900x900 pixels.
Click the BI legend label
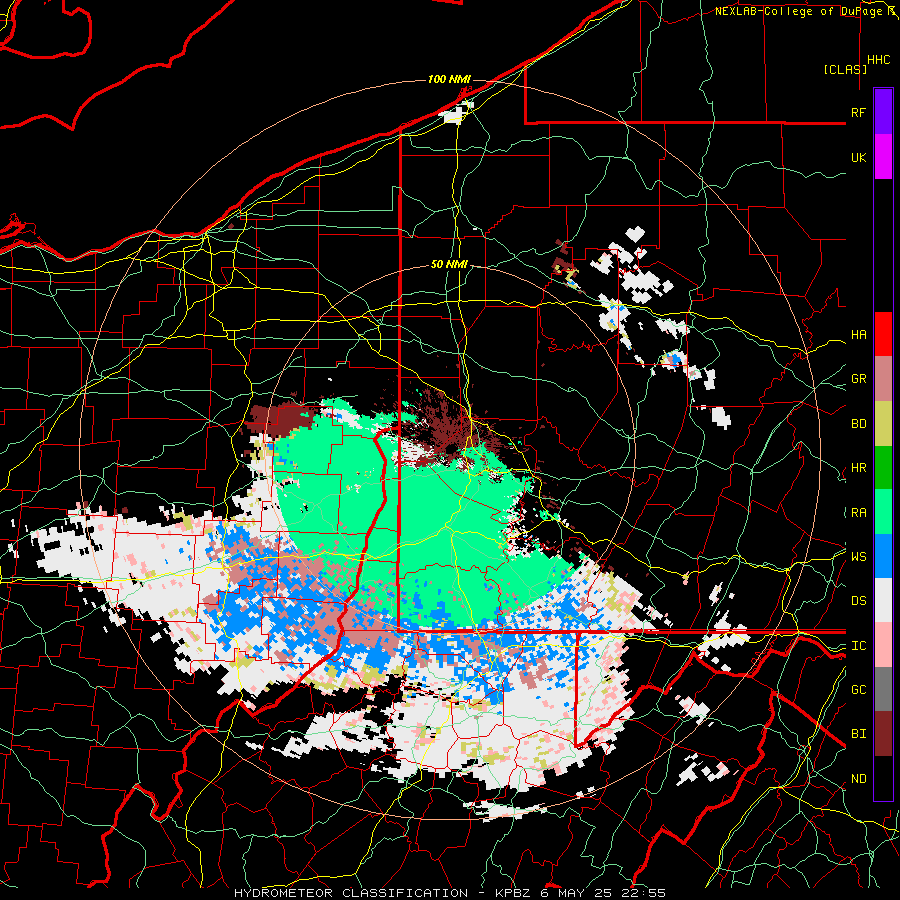tap(858, 734)
